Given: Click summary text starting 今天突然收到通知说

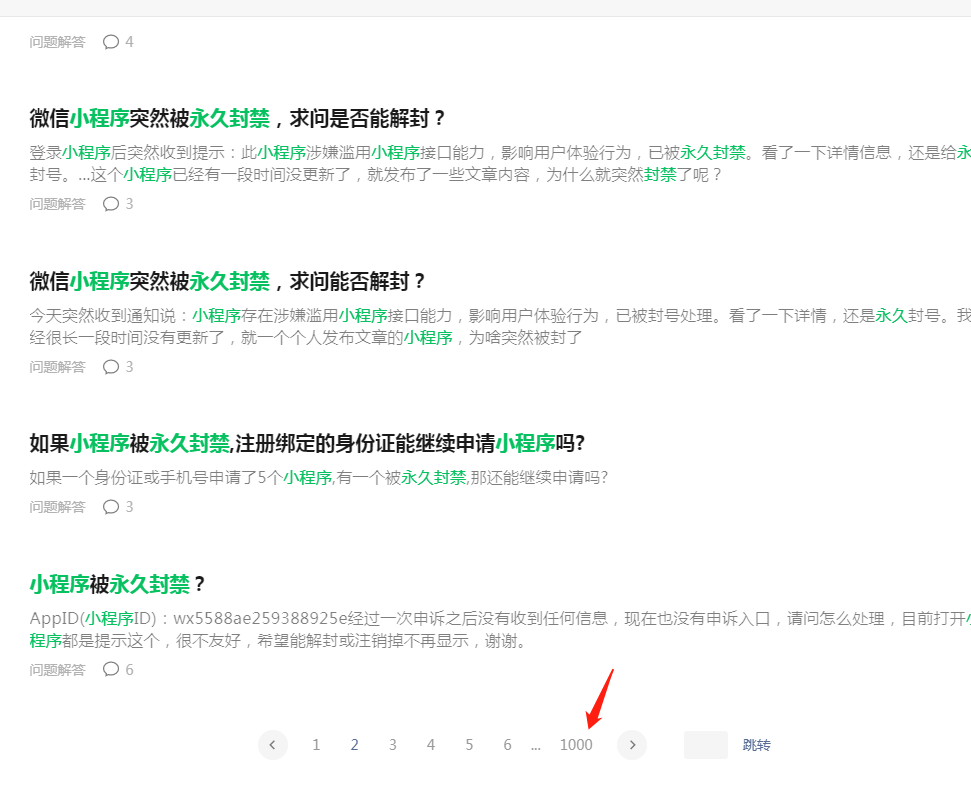Looking at the screenshot, I should point(500,326).
